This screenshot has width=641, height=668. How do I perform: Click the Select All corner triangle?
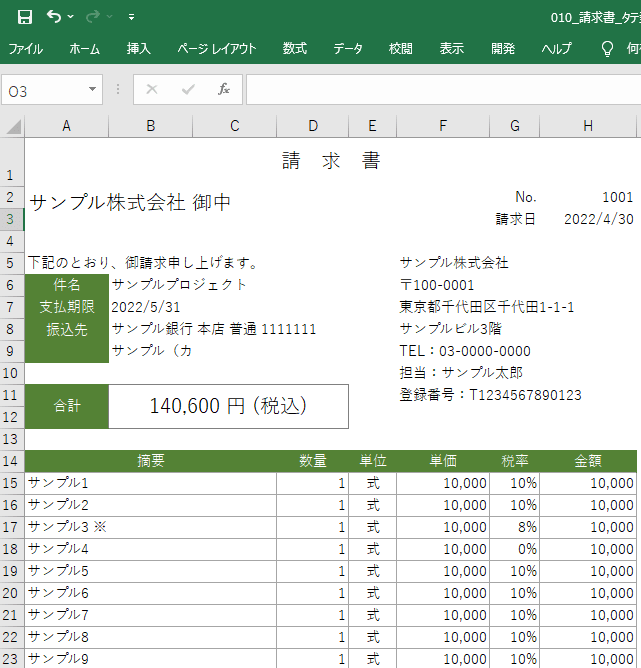pyautogui.click(x=13, y=127)
